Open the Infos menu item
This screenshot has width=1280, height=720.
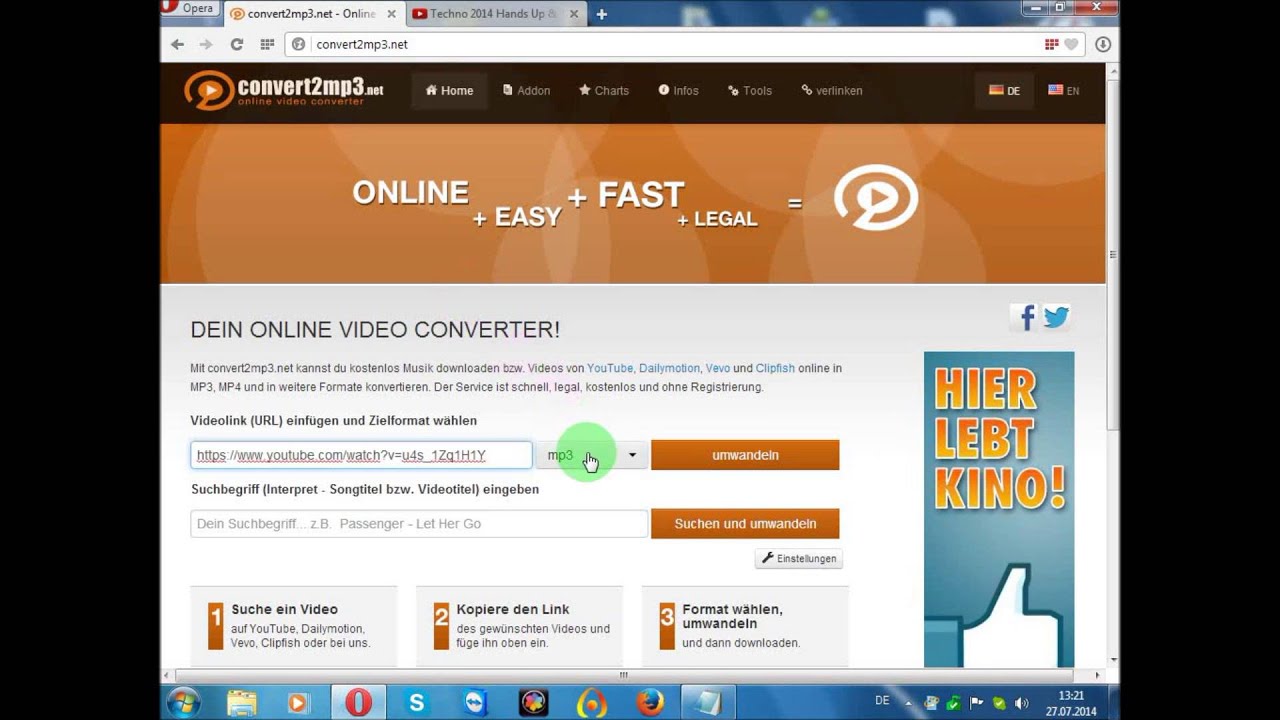(x=678, y=90)
